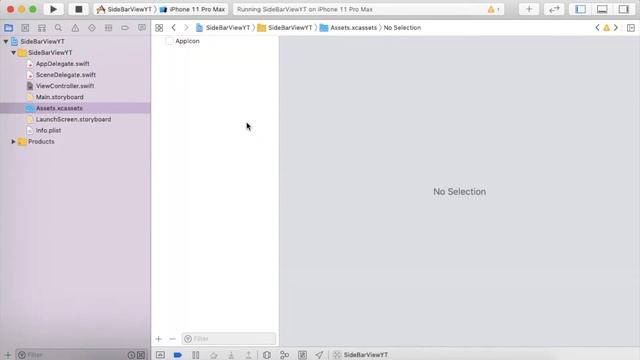Add a new asset with the plus button
Image resolution: width=640 pixels, height=360 pixels.
159,339
